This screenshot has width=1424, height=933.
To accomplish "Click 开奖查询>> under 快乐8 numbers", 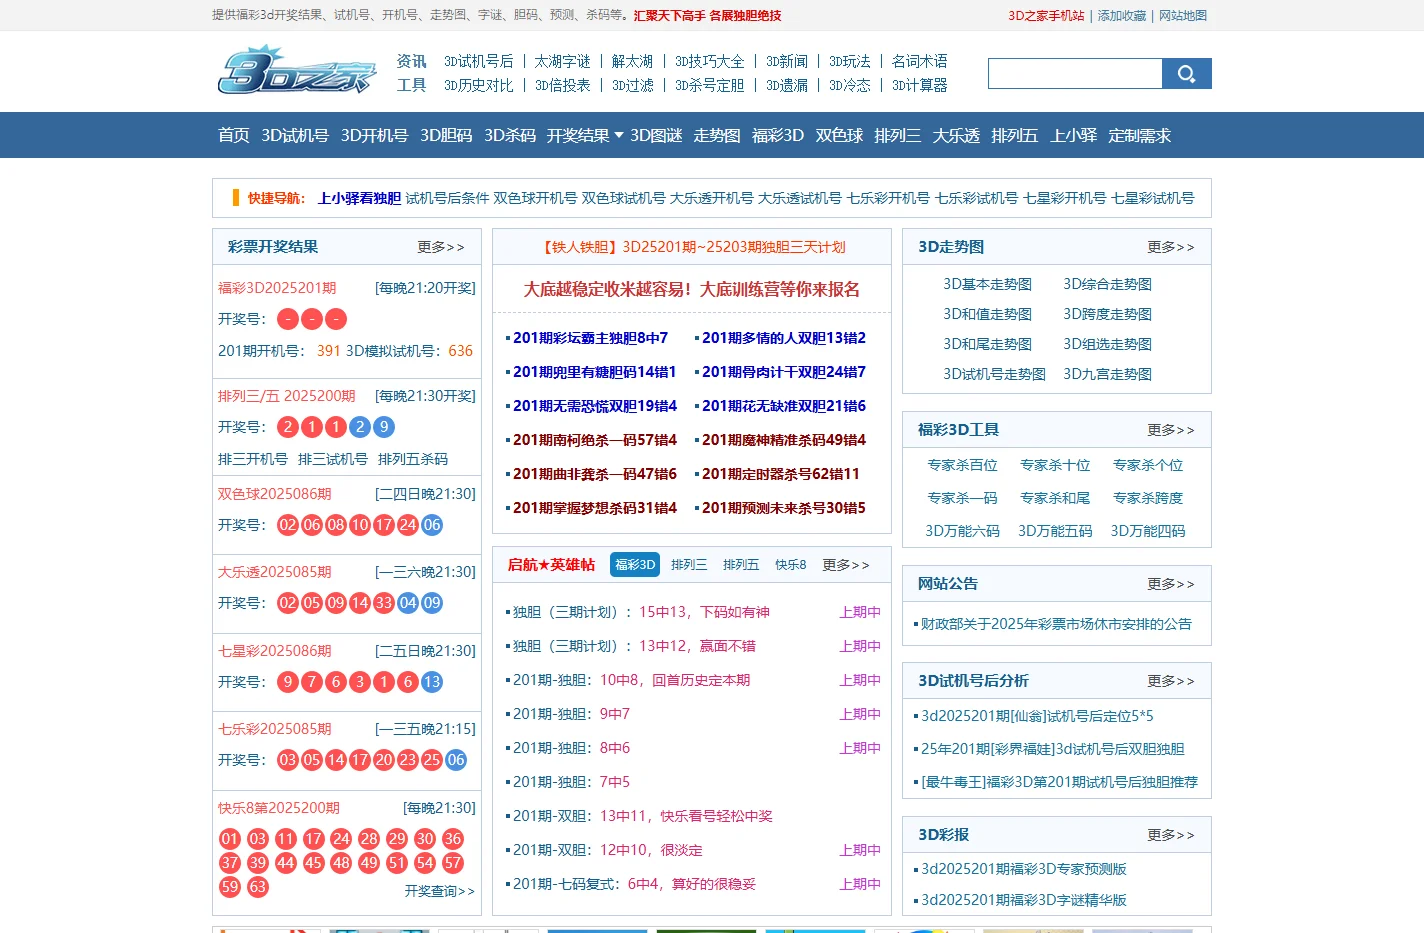I will [x=439, y=891].
